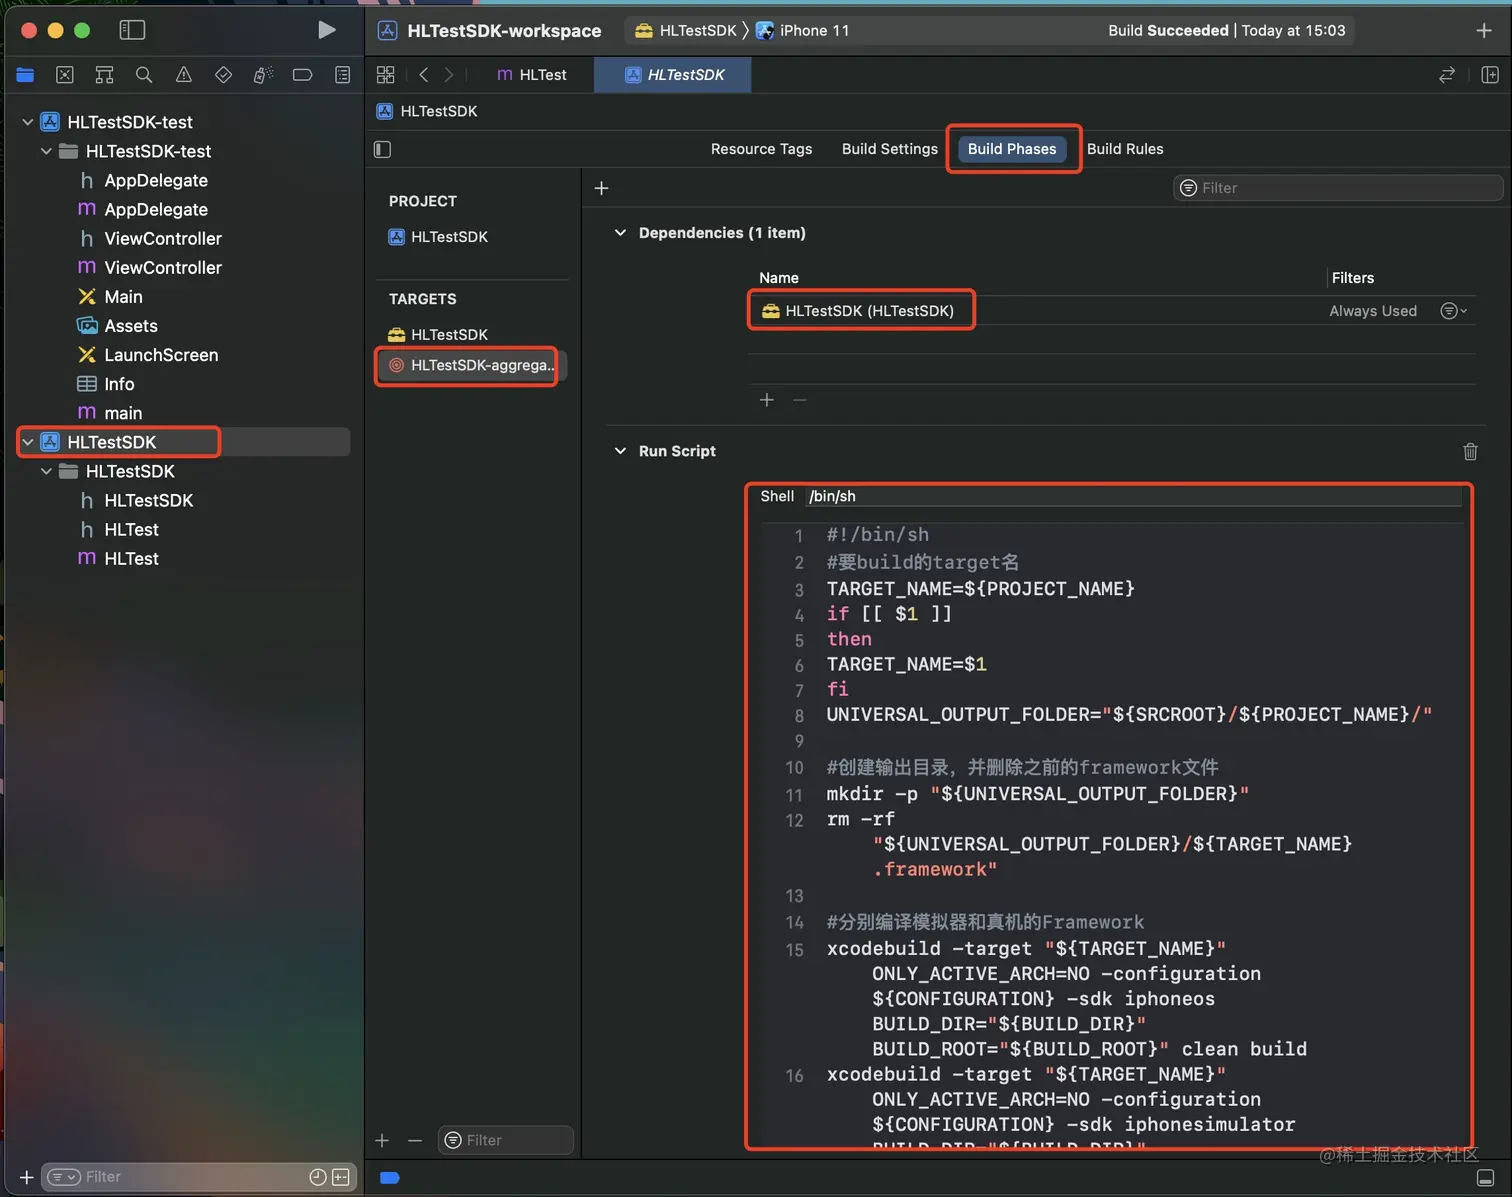1512x1197 pixels.
Task: Add a new target
Action: [382, 1140]
